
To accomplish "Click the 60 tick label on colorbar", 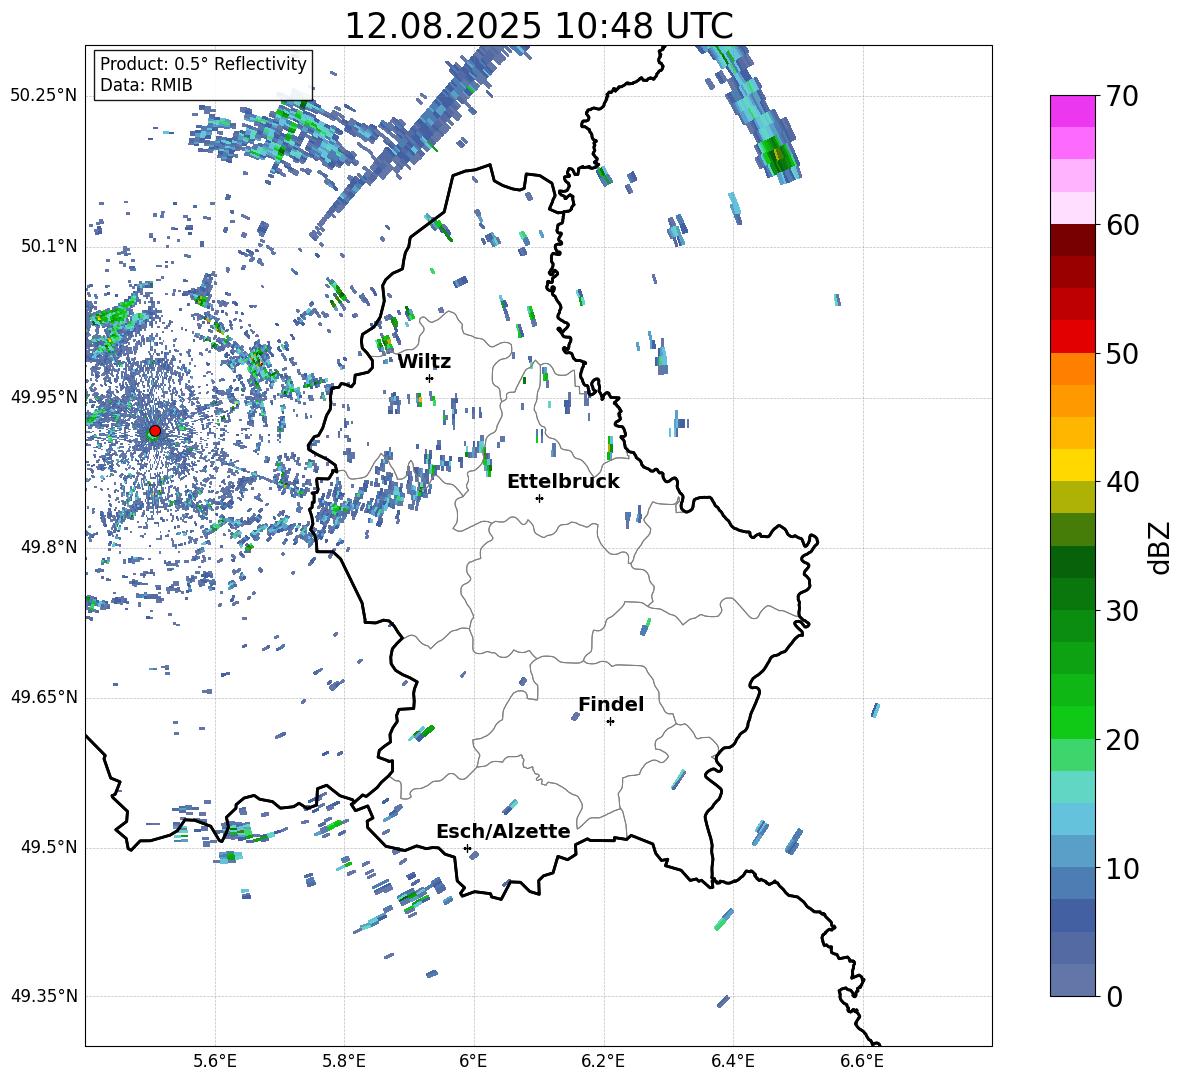I will click(x=1122, y=225).
